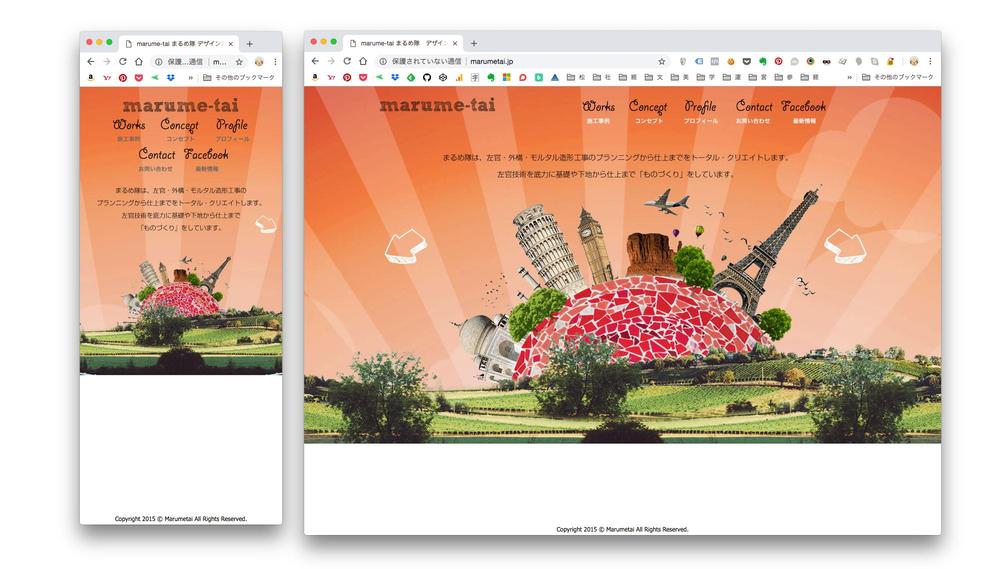The width and height of the screenshot is (999, 569).
Task: Open Amazon bookmark in the narrow browser window
Action: click(x=90, y=78)
